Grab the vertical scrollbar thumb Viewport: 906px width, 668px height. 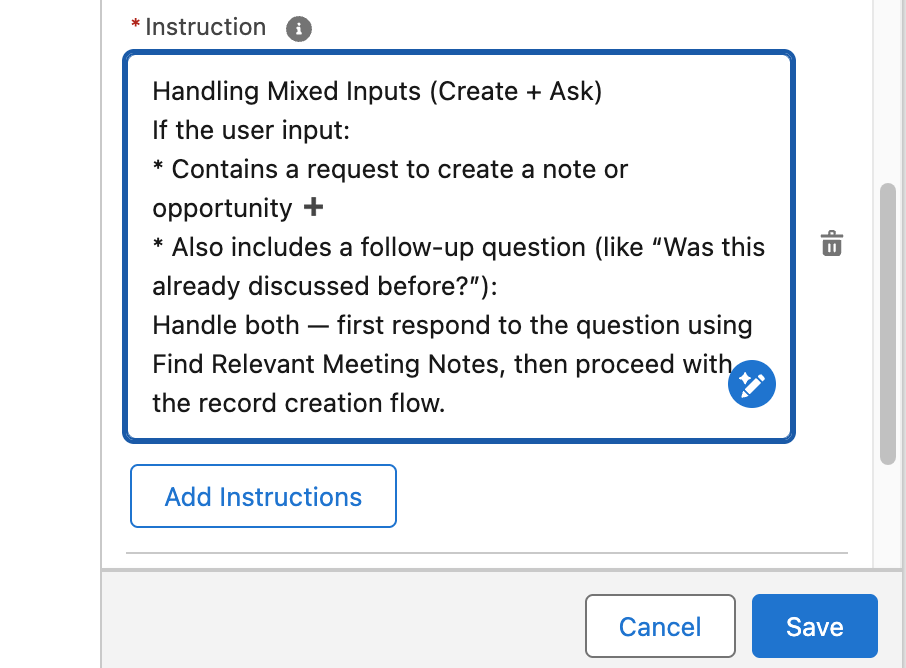887,322
